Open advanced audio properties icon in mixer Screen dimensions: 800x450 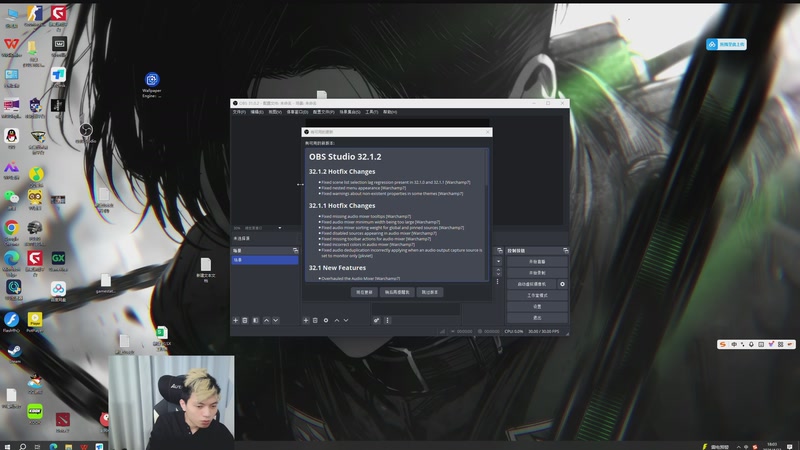[x=377, y=320]
